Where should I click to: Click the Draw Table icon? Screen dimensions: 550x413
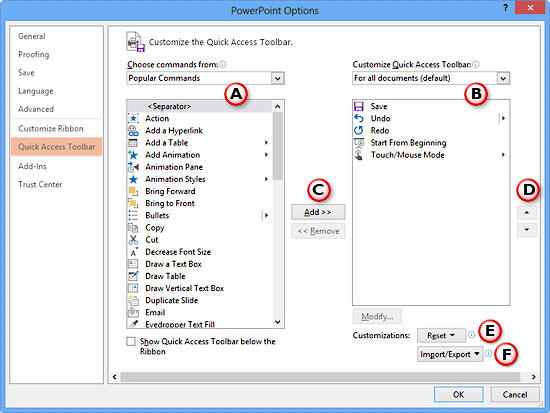[133, 276]
